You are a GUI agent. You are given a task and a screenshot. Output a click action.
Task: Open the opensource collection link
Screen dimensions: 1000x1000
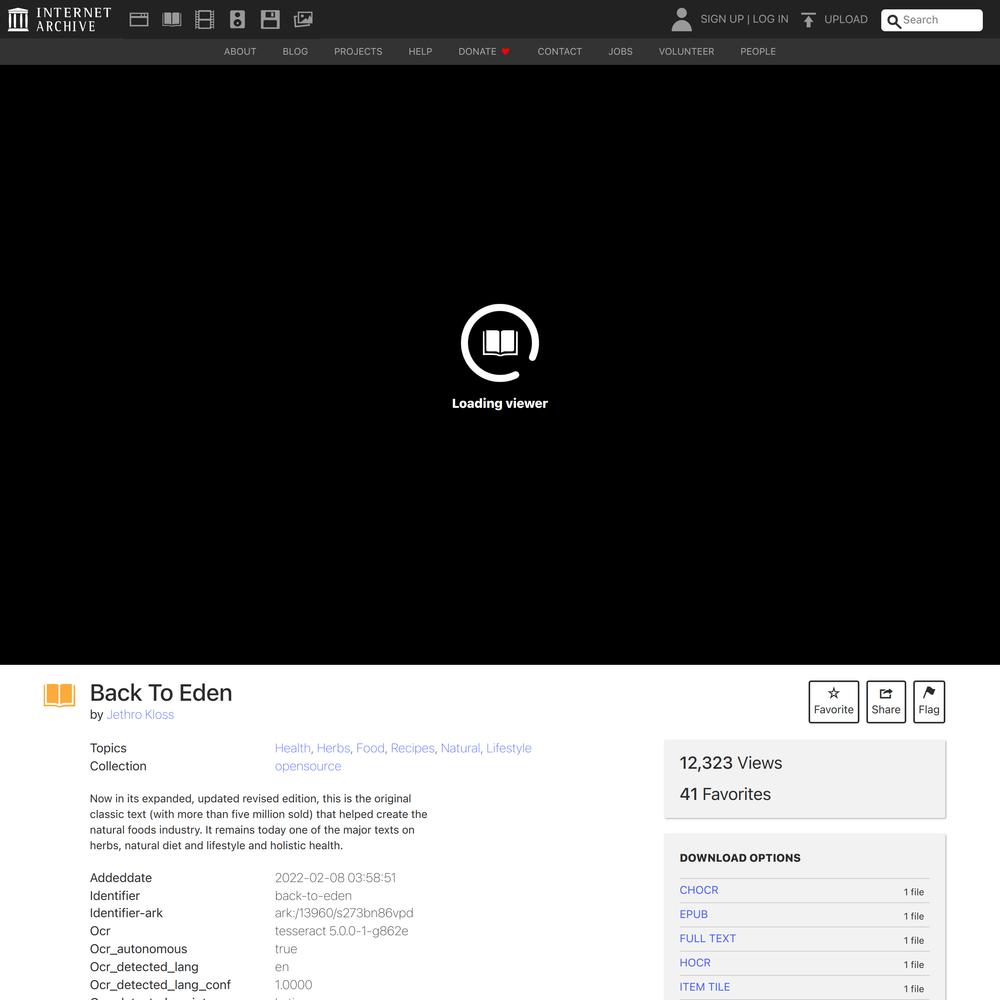(308, 766)
